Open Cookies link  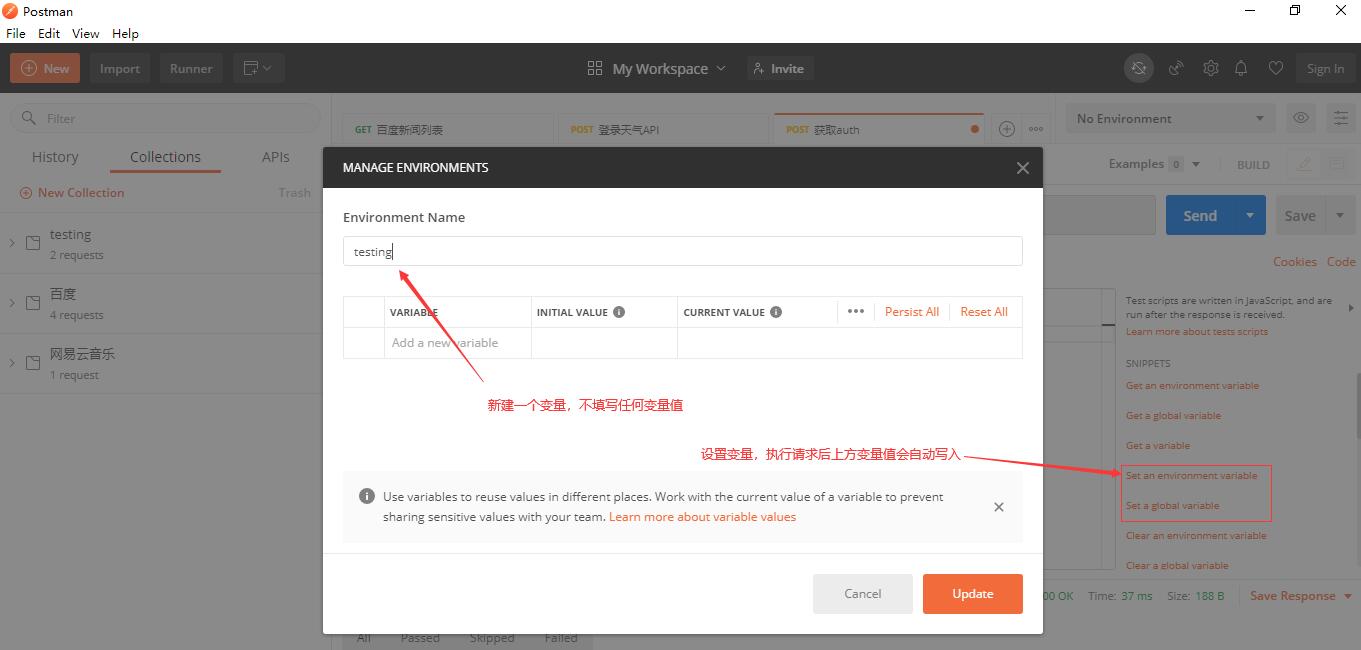(x=1294, y=261)
